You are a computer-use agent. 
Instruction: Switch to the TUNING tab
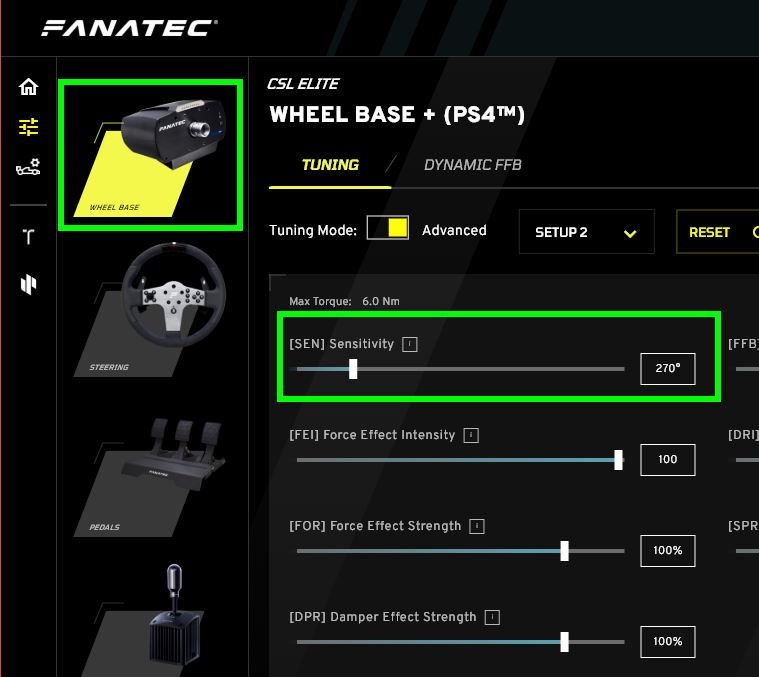330,165
